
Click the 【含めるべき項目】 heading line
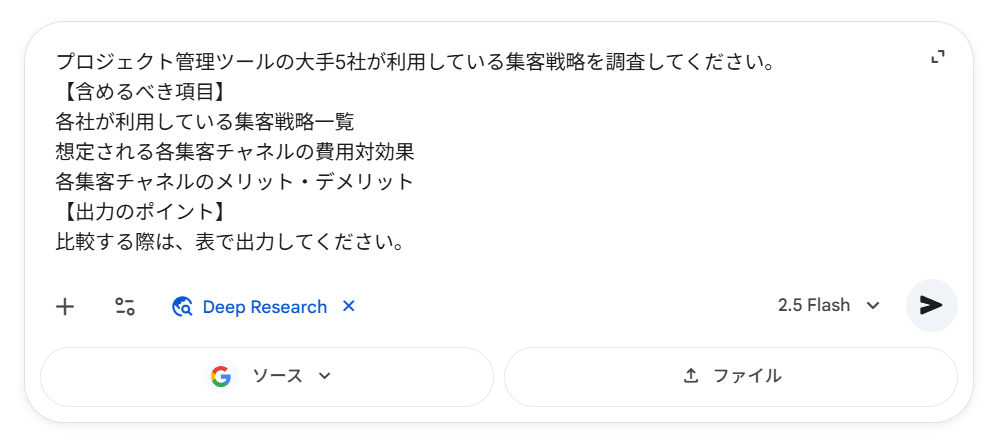140,92
